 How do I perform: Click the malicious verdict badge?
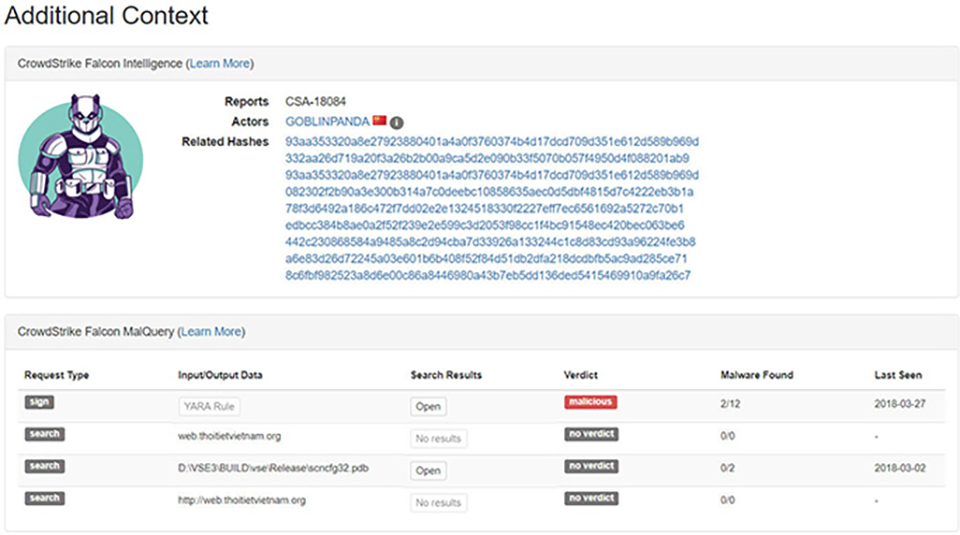[x=590, y=402]
